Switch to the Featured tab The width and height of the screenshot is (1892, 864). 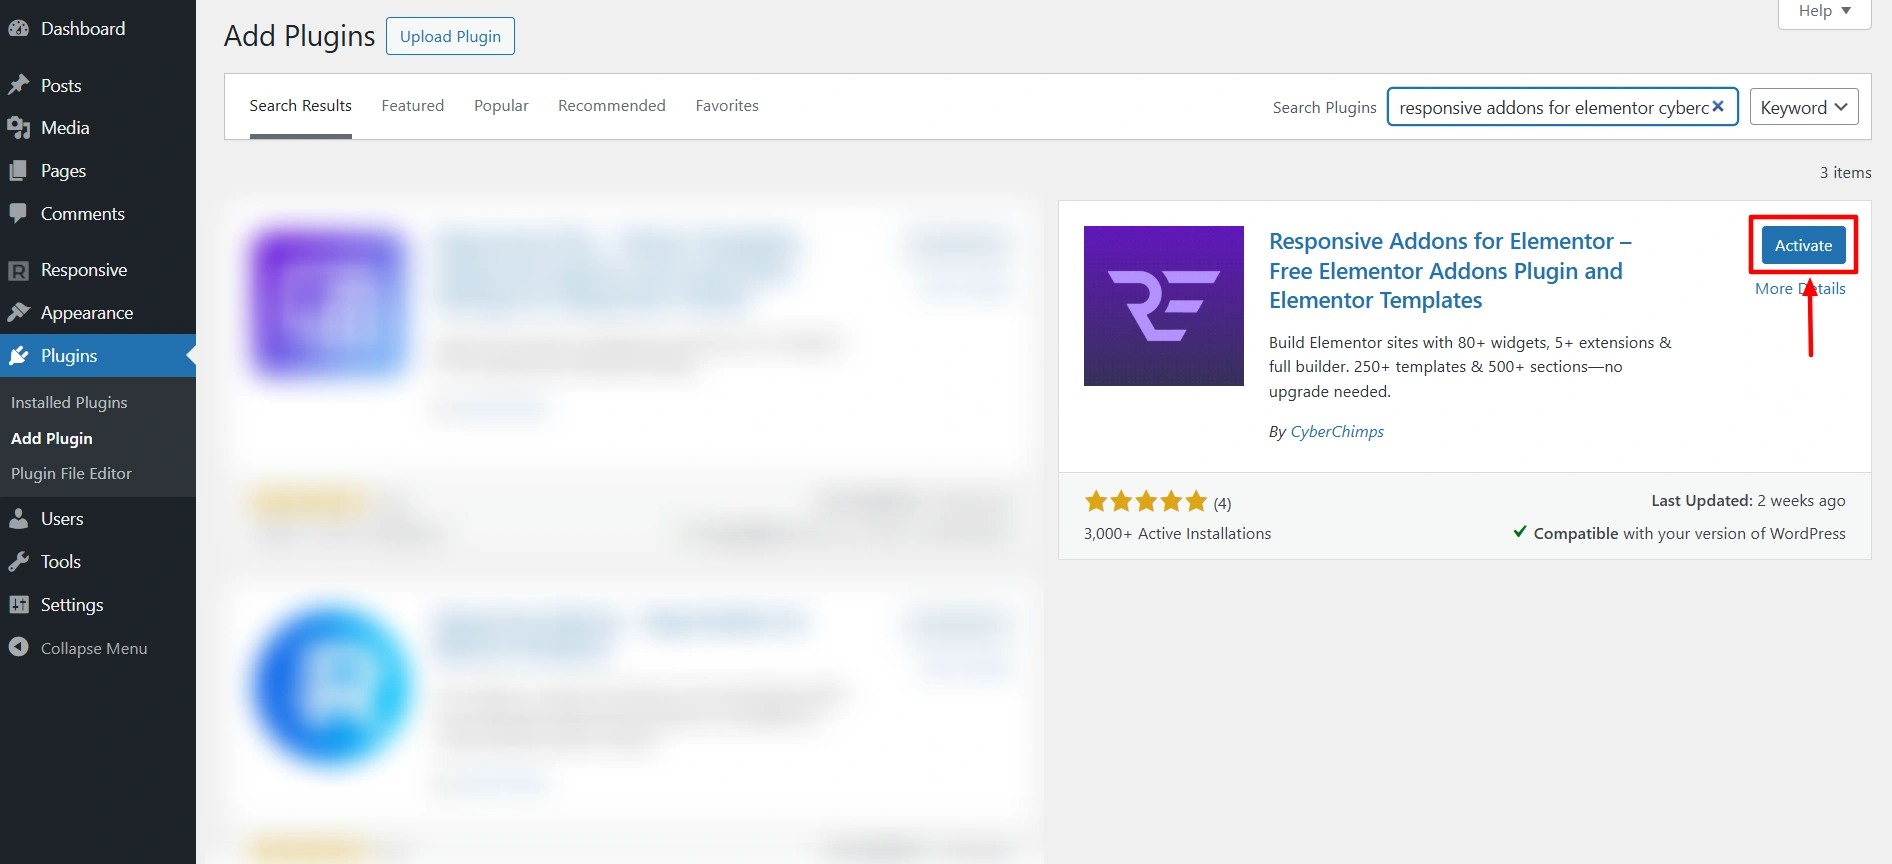tap(412, 106)
